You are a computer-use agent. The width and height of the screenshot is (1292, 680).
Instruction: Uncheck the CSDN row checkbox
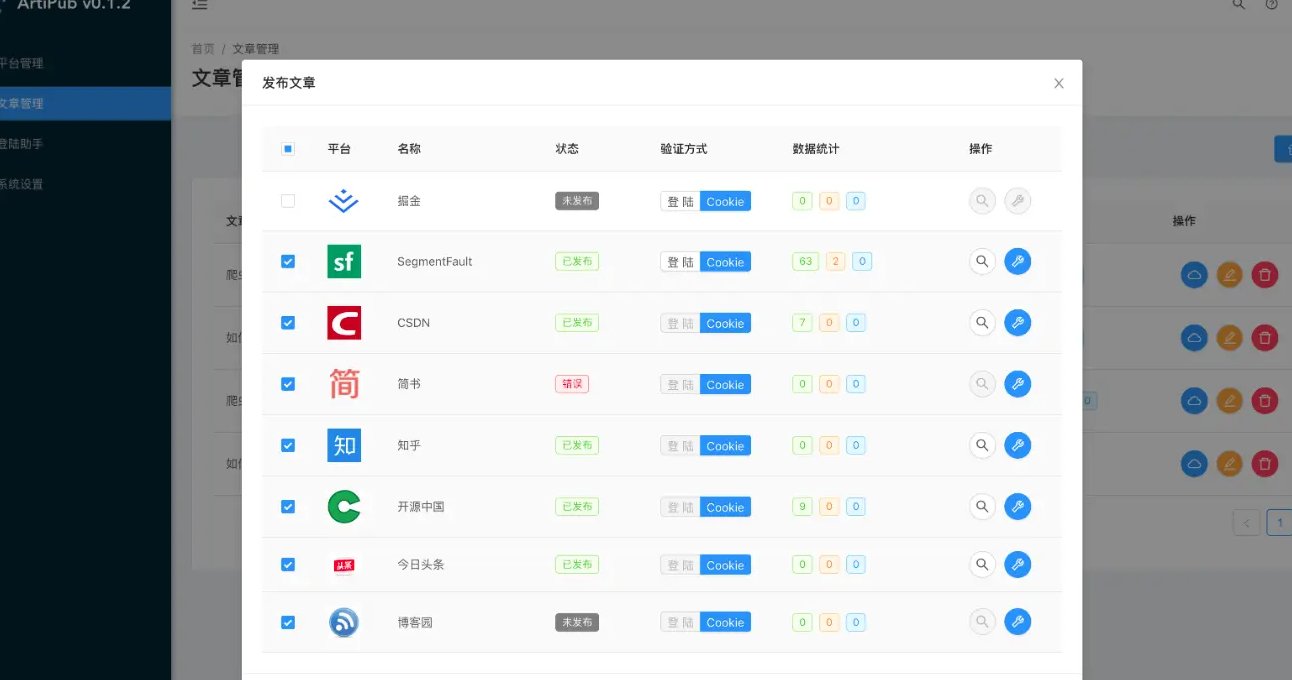(x=288, y=323)
